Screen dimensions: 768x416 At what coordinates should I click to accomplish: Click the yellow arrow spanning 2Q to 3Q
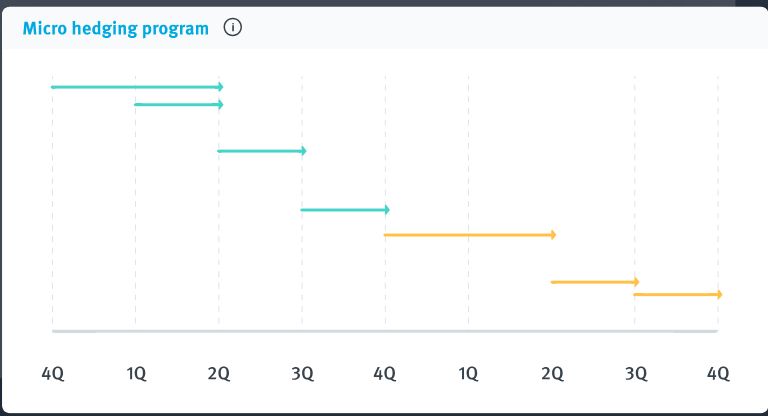point(594,282)
